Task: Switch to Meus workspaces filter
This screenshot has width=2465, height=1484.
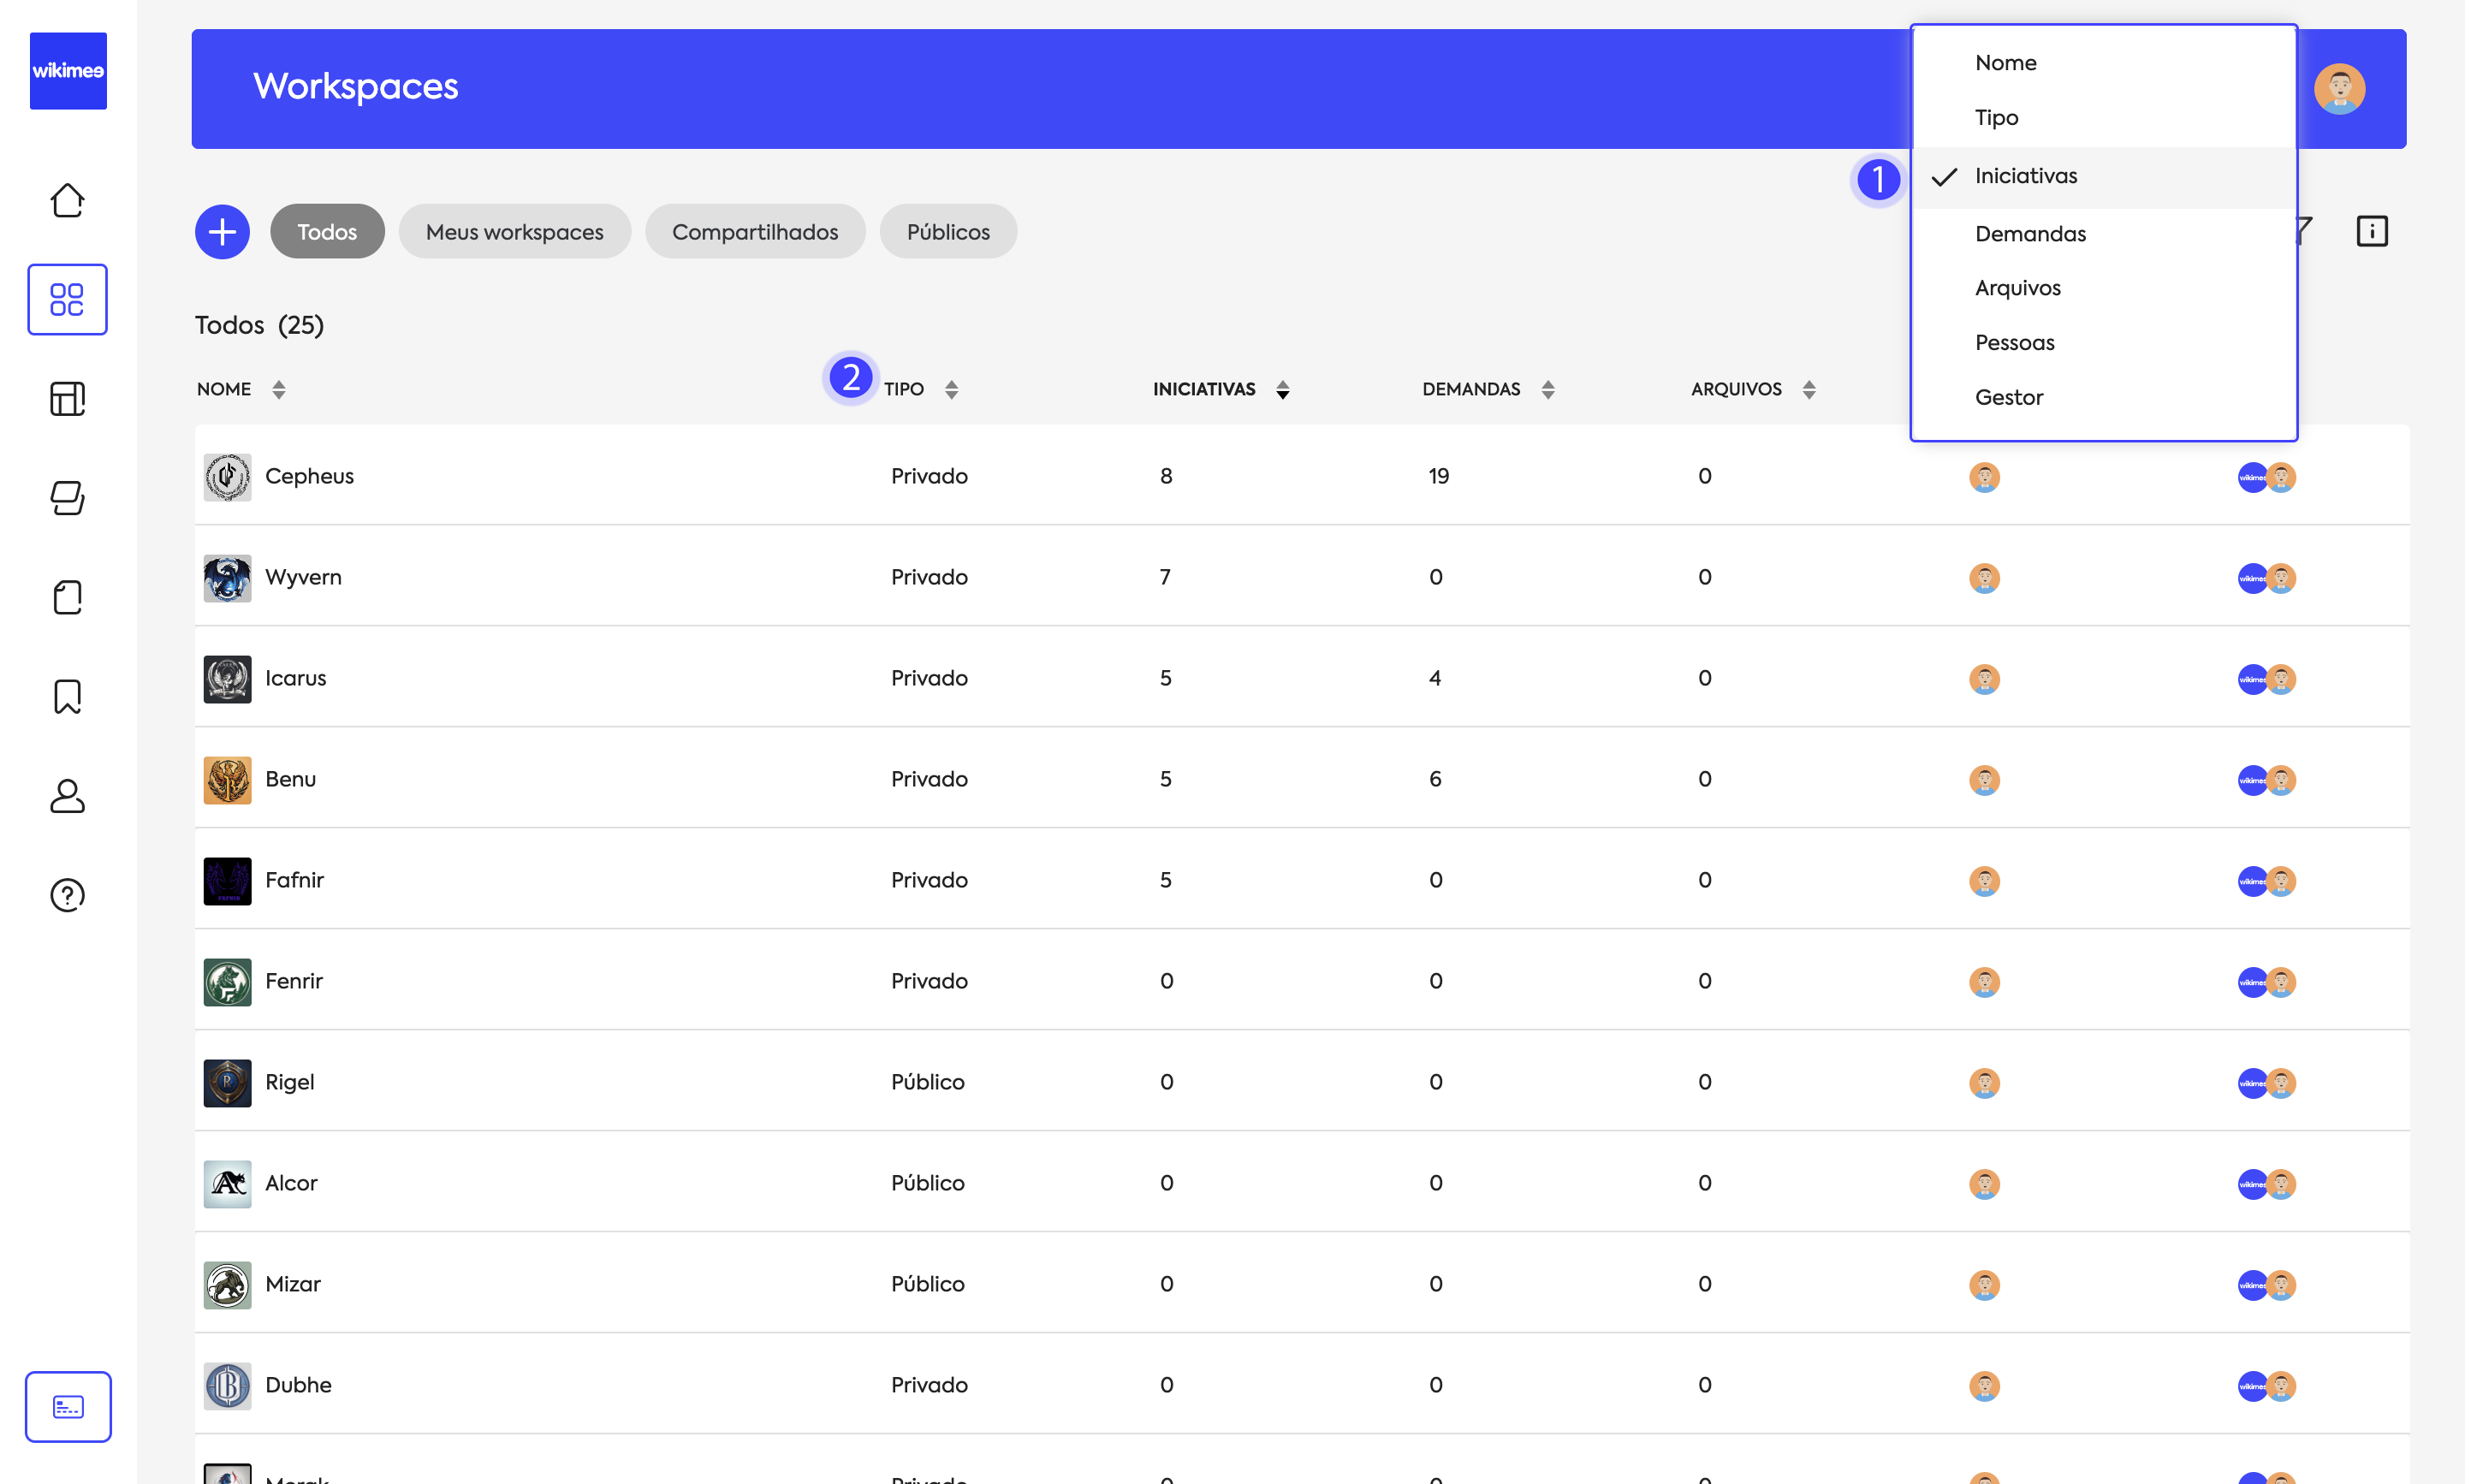Action: (514, 232)
